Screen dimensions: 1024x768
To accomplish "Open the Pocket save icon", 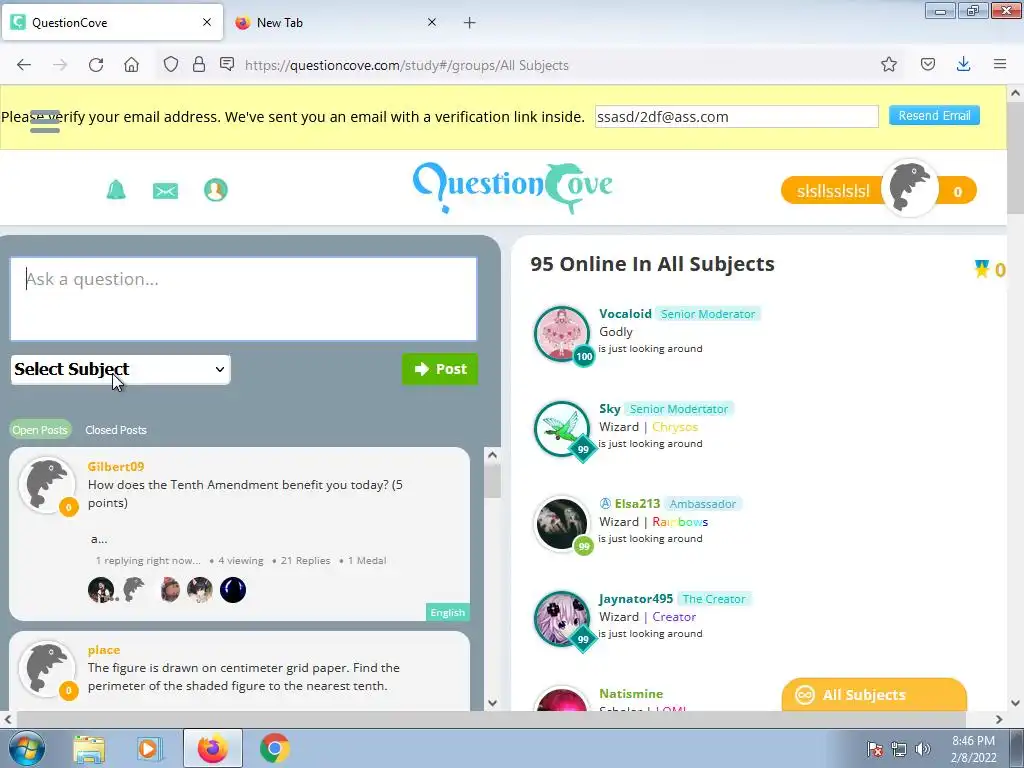I will [928, 64].
